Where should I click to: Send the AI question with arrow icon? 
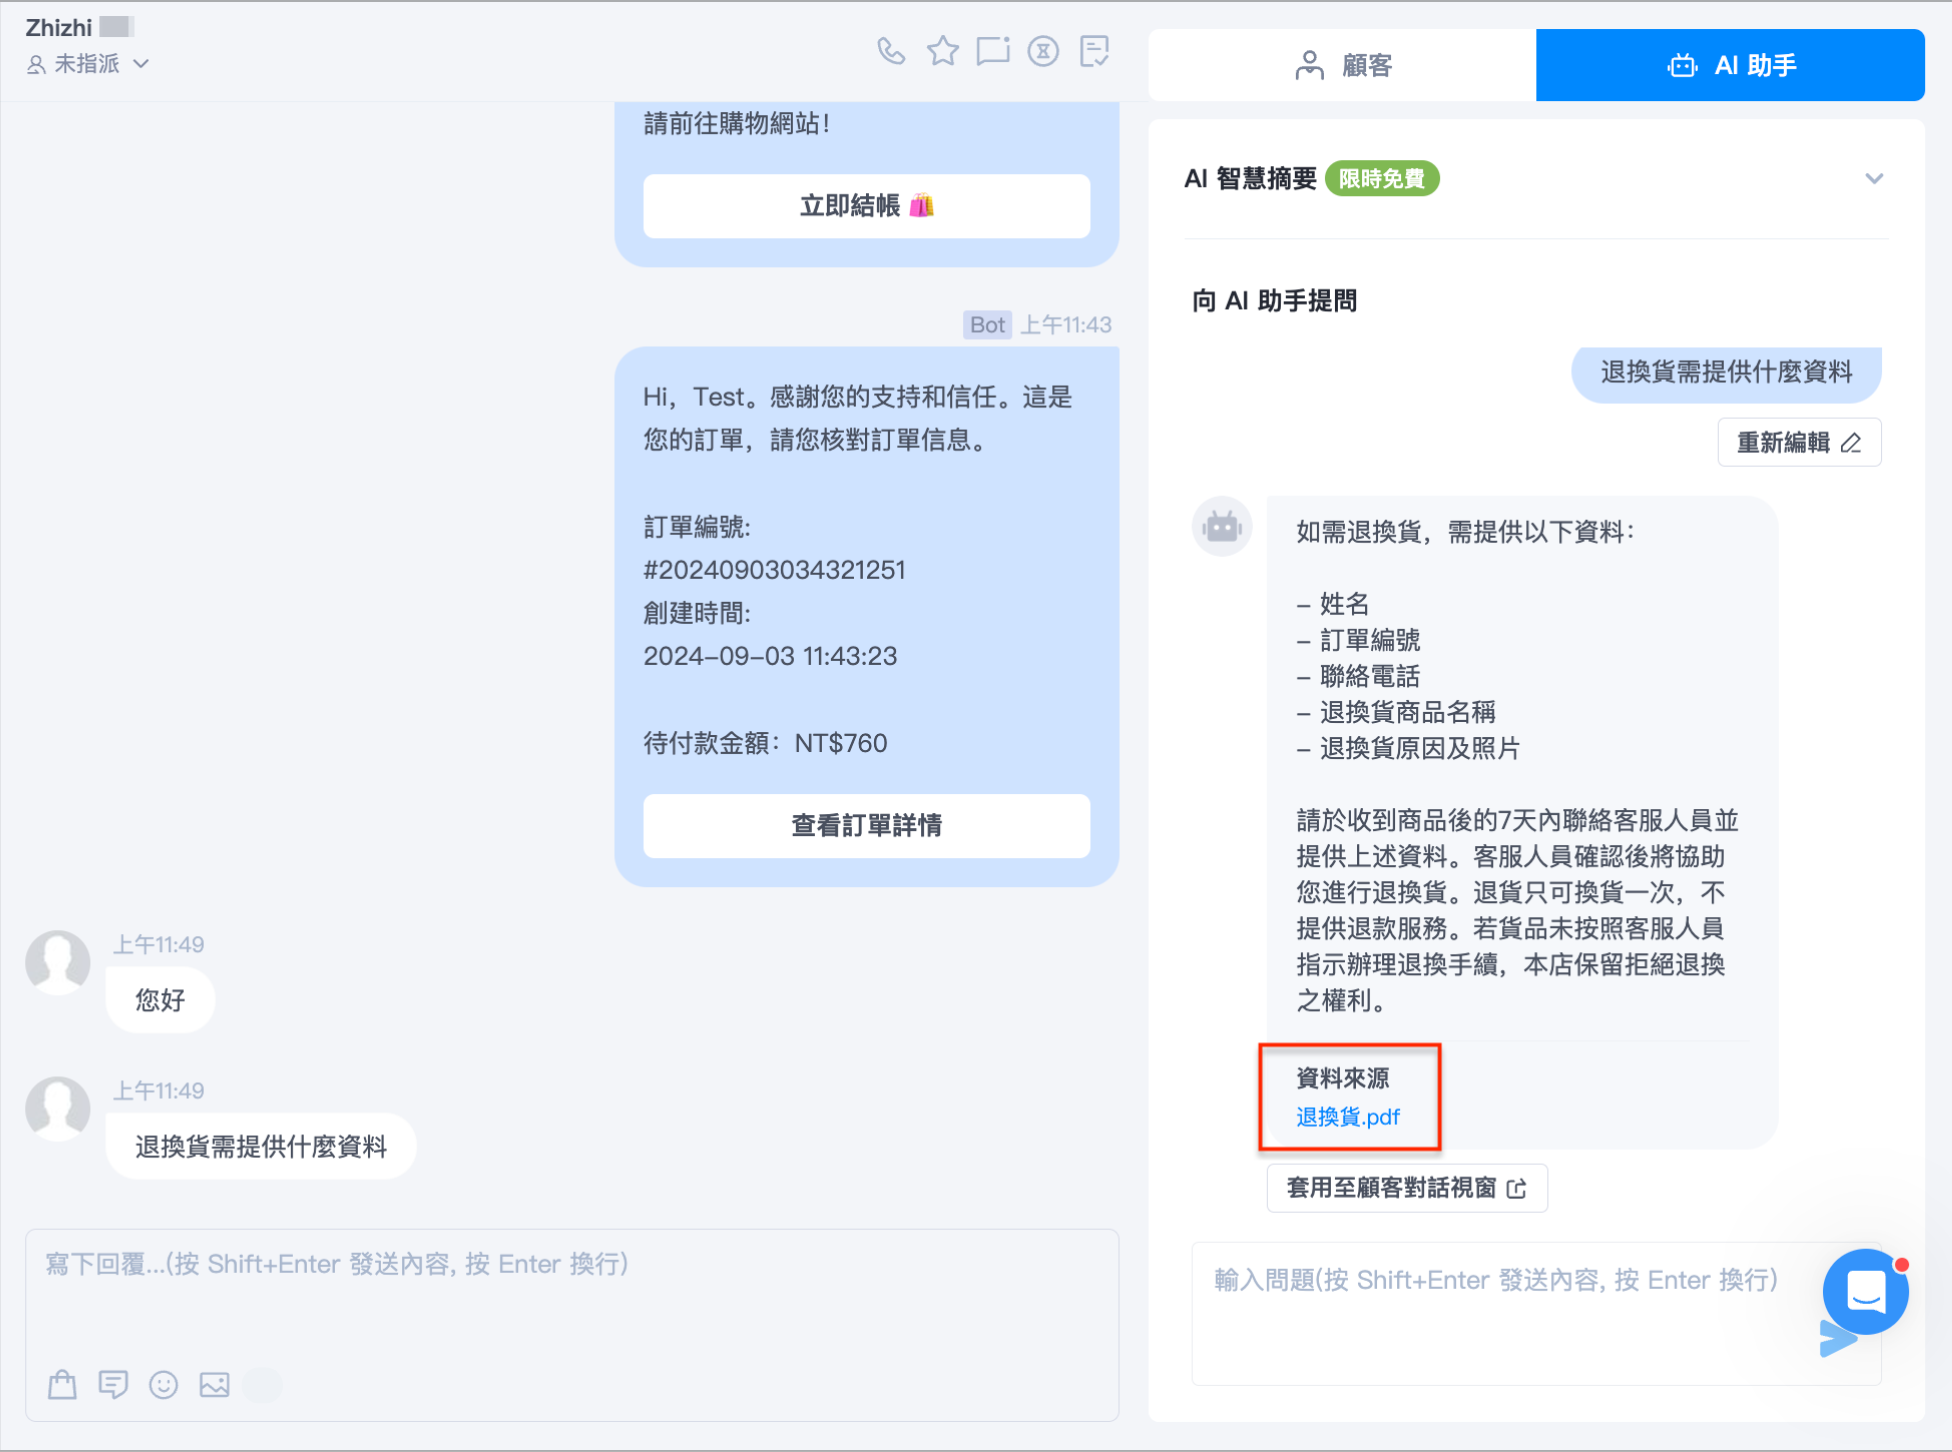click(1837, 1340)
